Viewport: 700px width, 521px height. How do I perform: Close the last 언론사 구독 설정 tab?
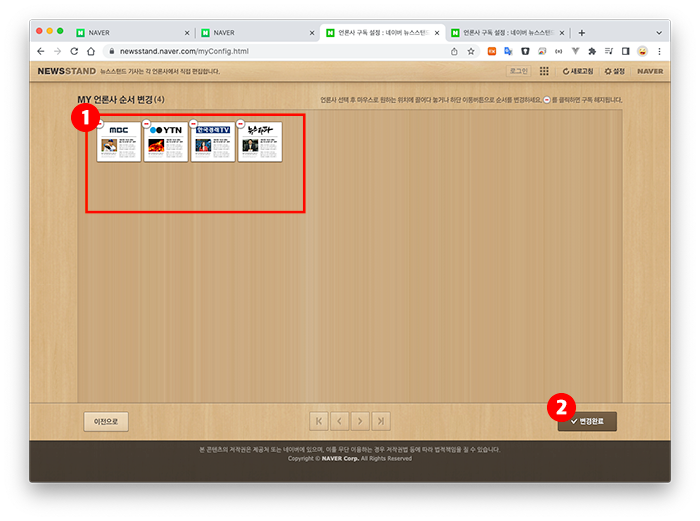562,33
